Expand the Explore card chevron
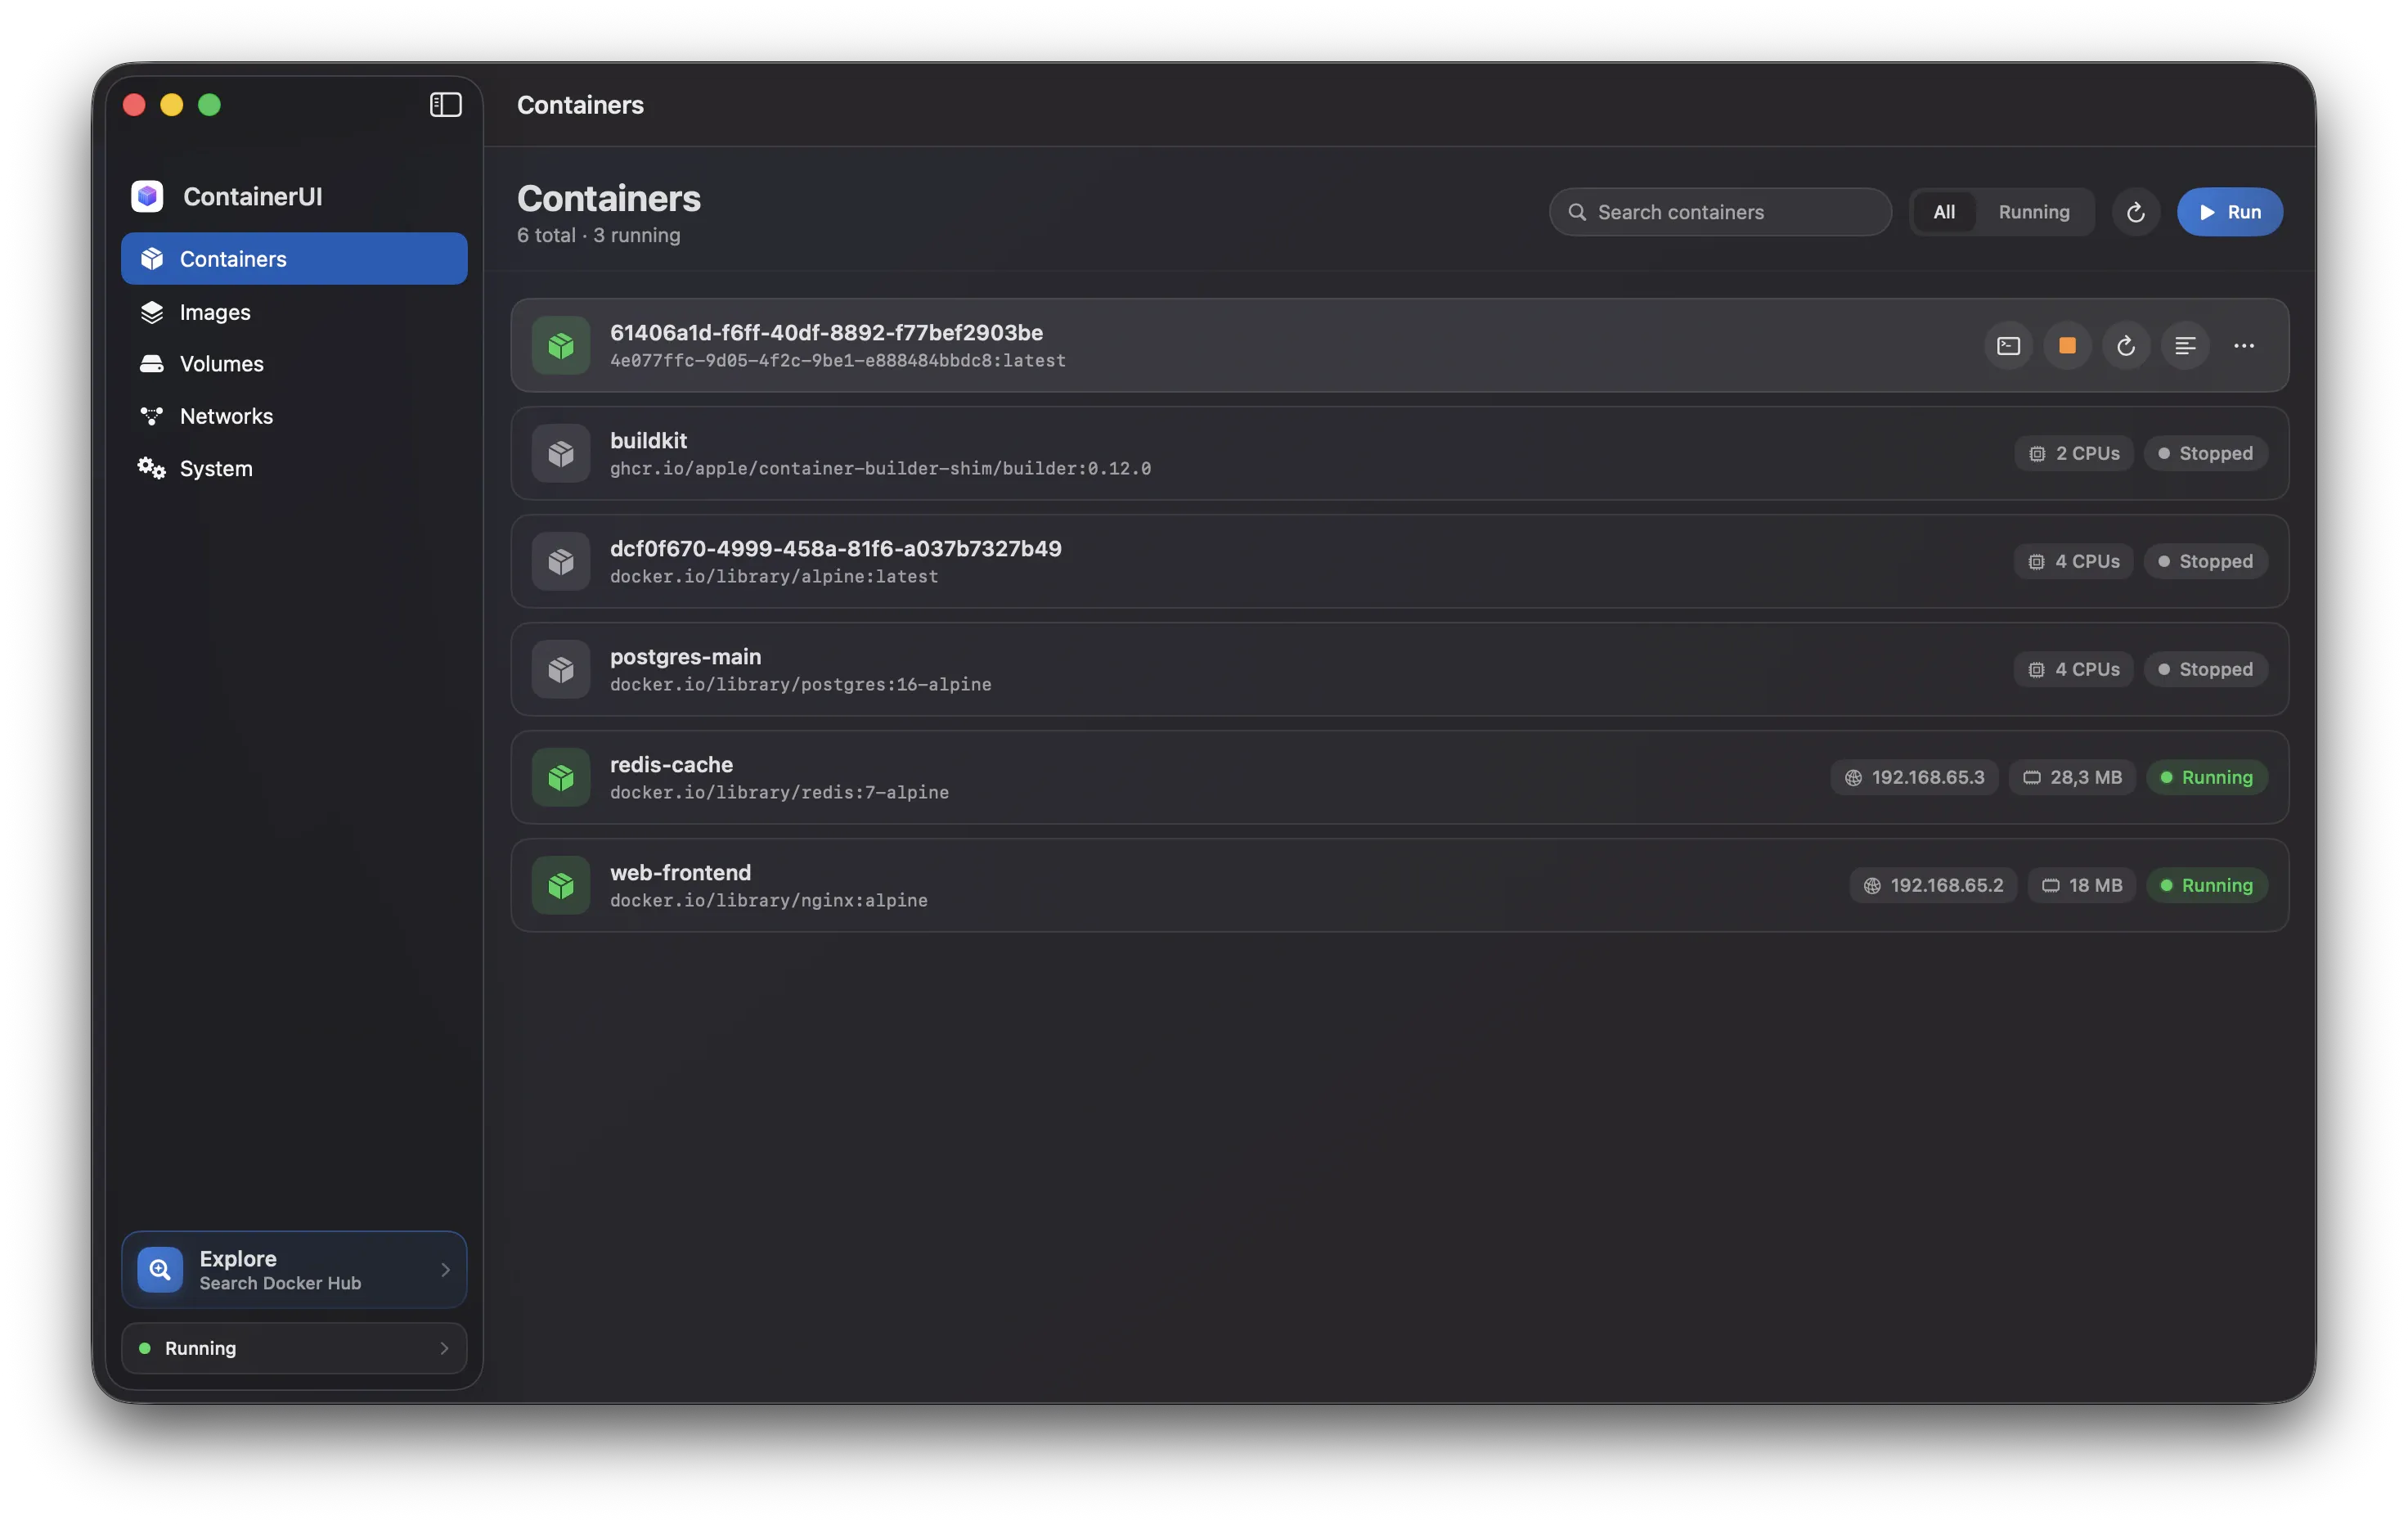This screenshot has height=1525, width=2408. point(445,1270)
